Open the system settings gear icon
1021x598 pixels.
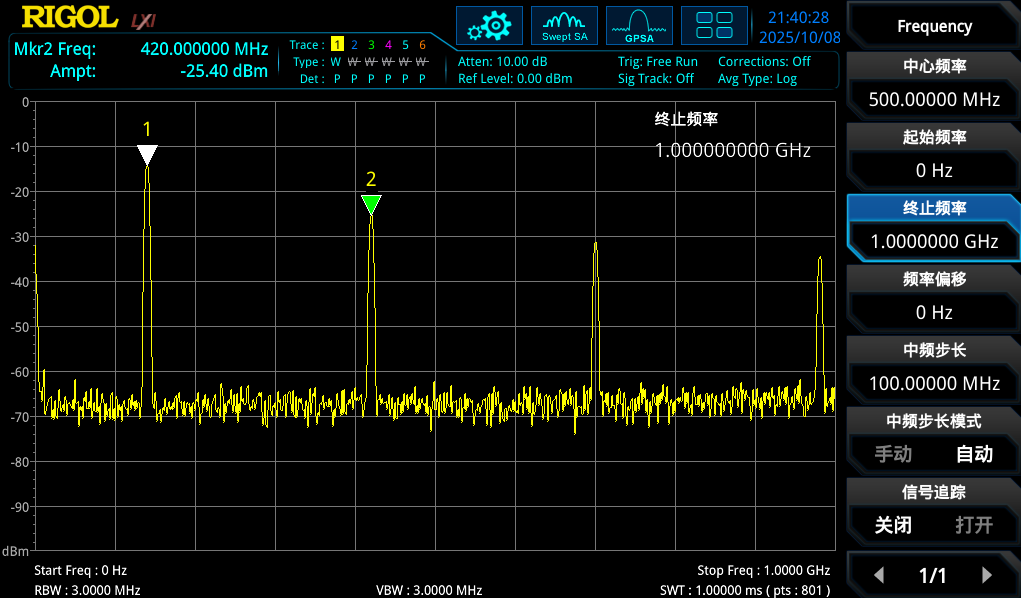pos(489,26)
